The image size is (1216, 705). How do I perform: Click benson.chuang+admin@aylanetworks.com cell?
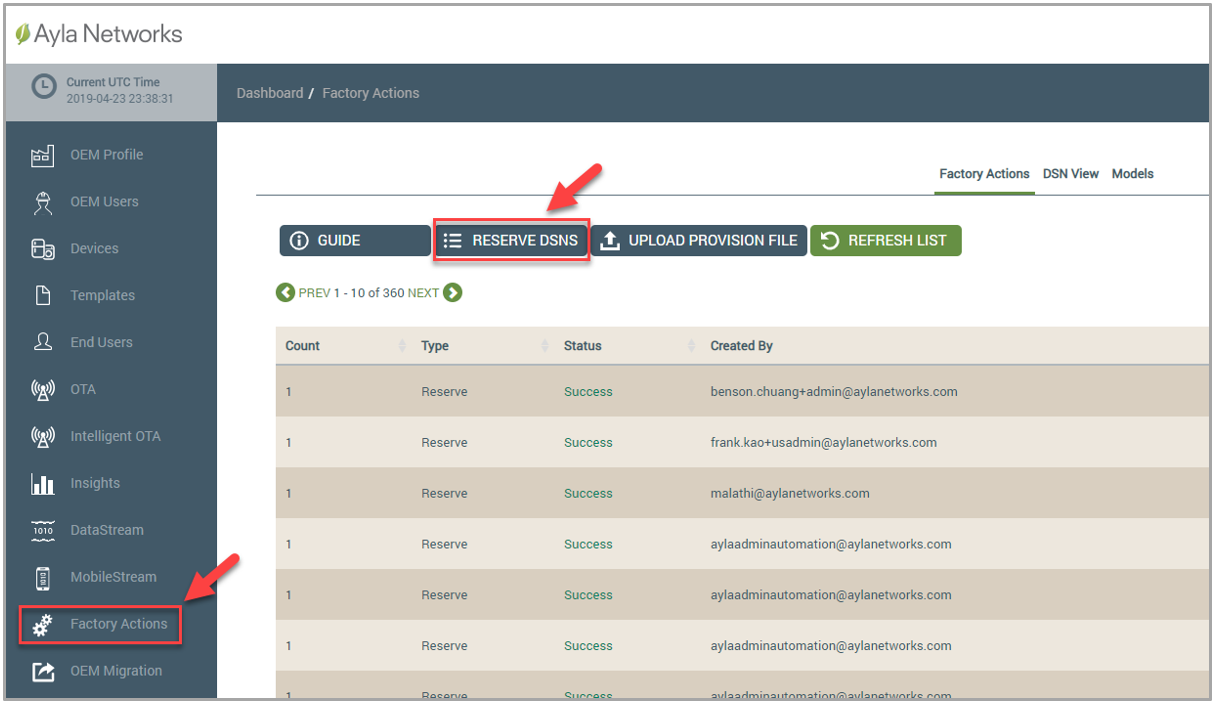tap(834, 392)
